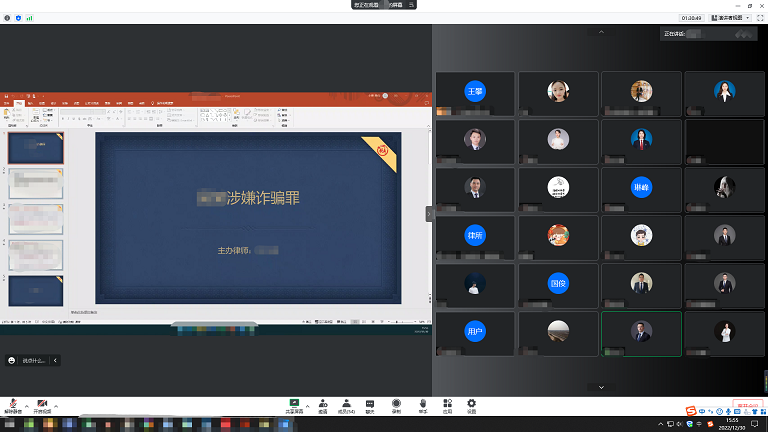Turn on the camera with 开启视频
Image resolution: width=768 pixels, height=432 pixels.
42,403
